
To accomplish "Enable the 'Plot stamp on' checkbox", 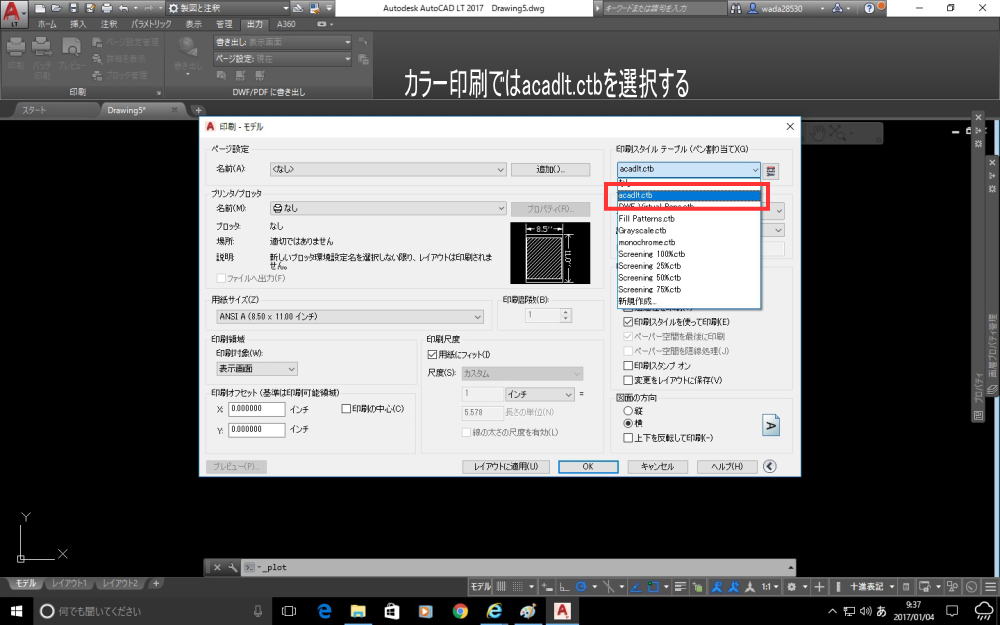I will pos(628,365).
